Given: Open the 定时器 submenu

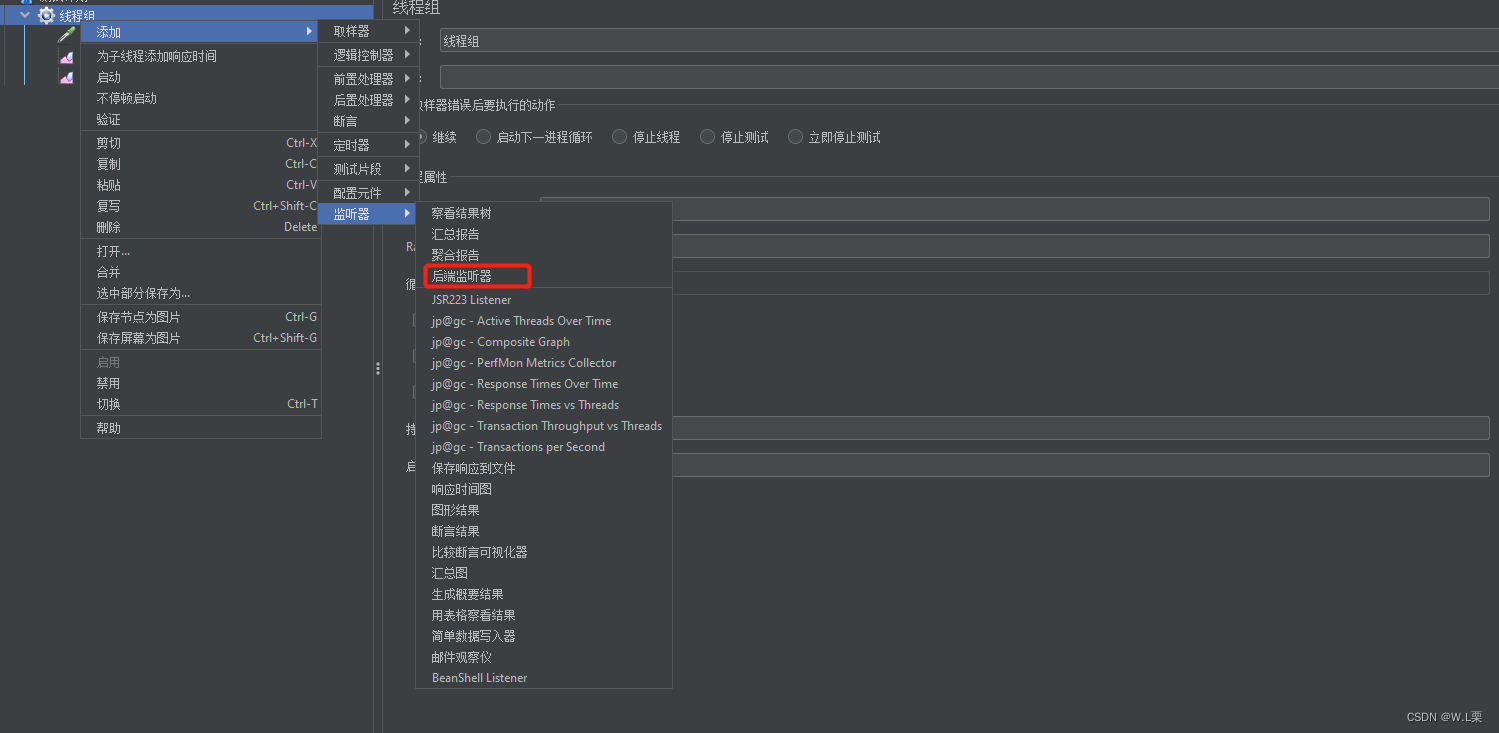Looking at the screenshot, I should coord(367,145).
